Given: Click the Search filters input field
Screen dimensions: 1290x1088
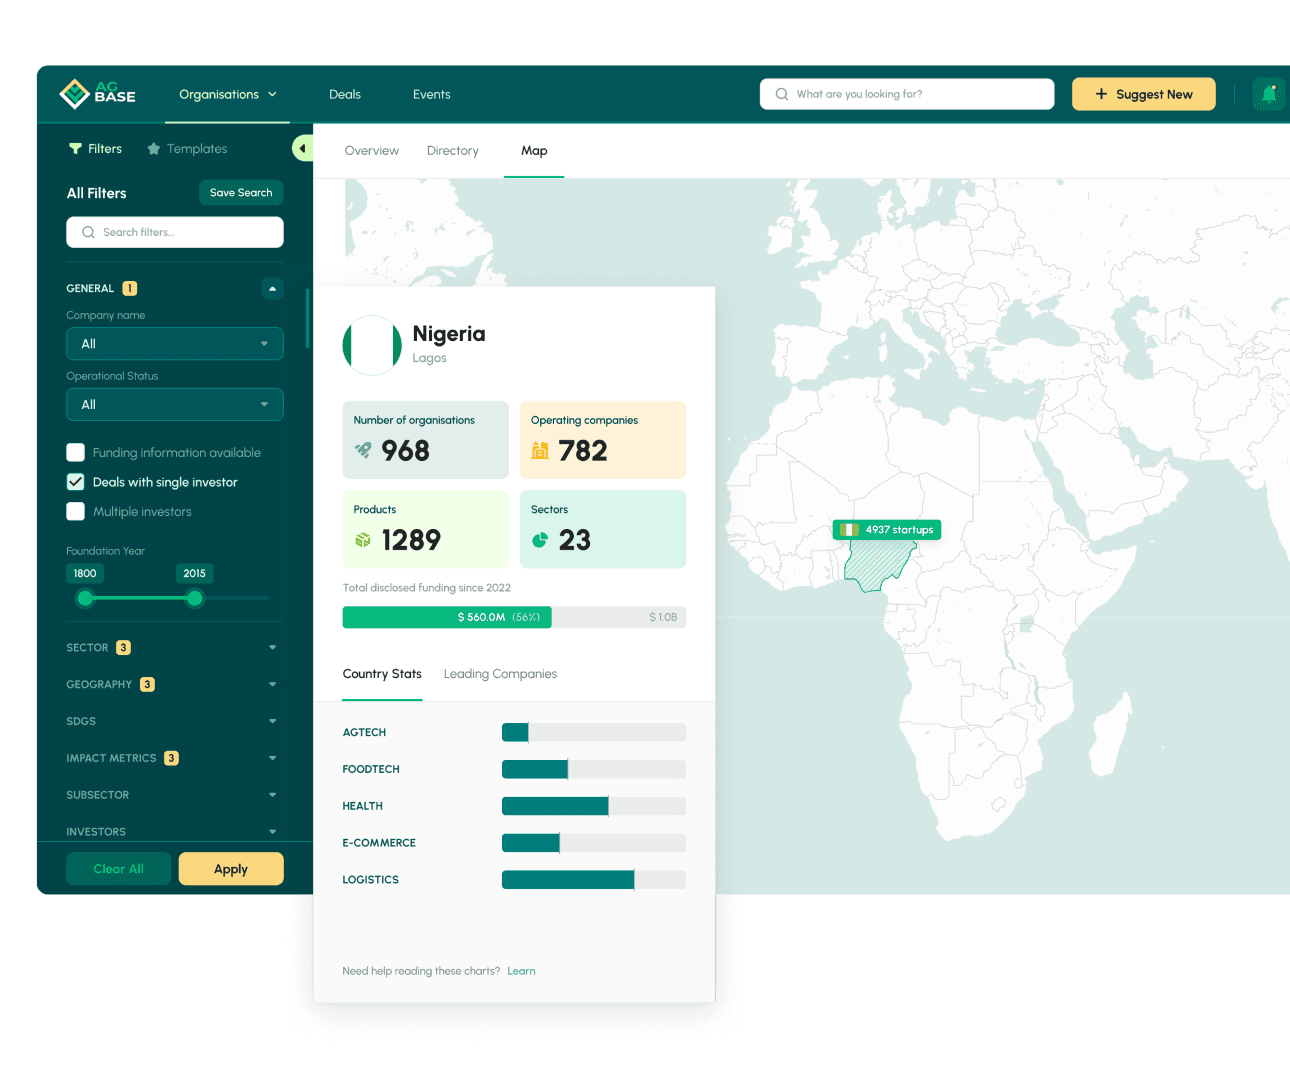Looking at the screenshot, I should [175, 232].
